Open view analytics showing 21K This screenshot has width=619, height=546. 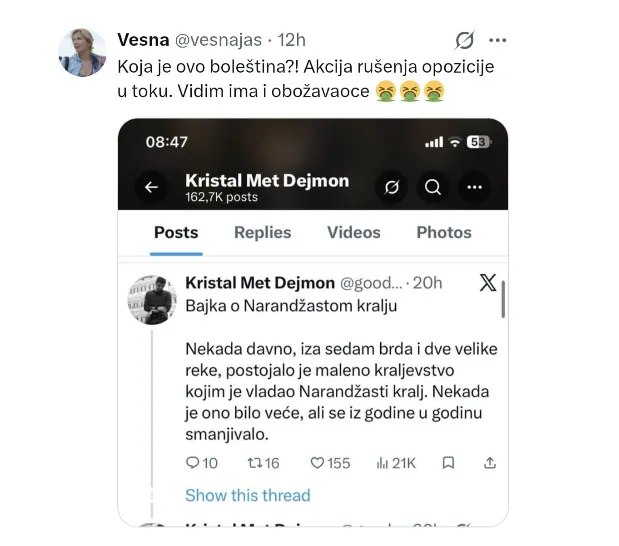click(x=382, y=463)
